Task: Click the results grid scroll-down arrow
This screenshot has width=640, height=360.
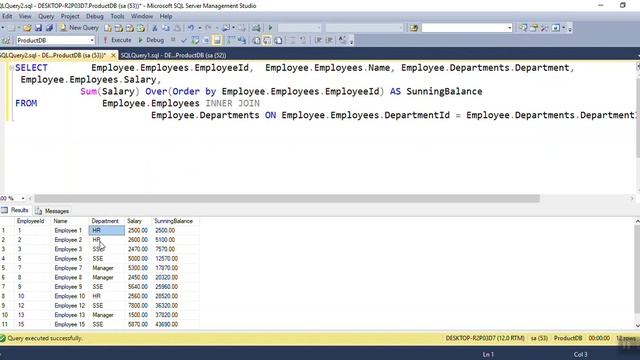Action: pyautogui.click(x=637, y=325)
